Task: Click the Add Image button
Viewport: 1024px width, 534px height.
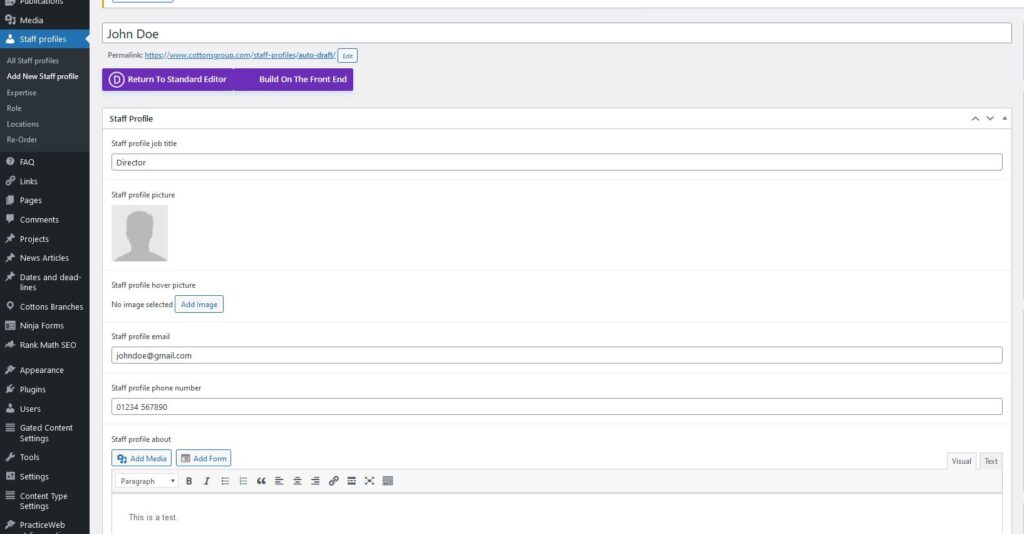Action: coord(199,304)
